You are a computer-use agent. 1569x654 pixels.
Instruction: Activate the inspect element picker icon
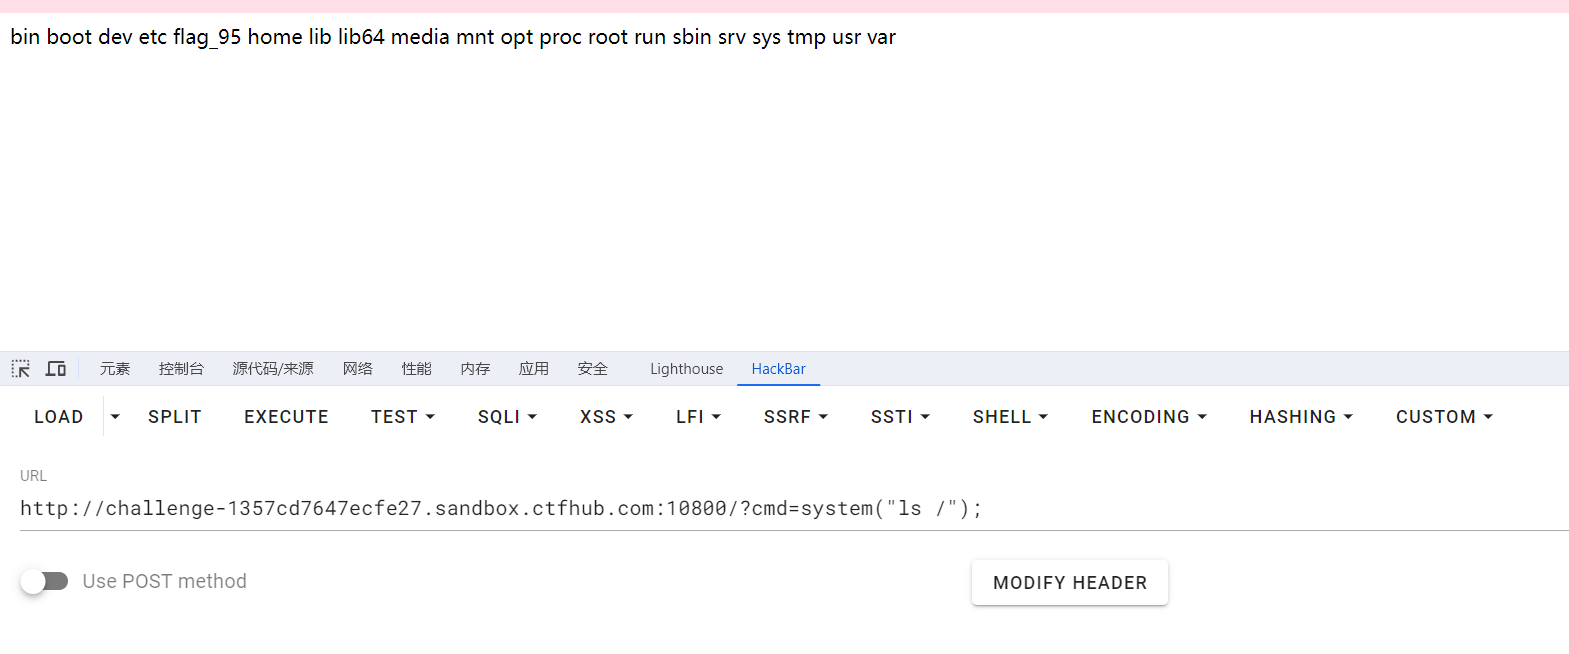click(x=21, y=369)
